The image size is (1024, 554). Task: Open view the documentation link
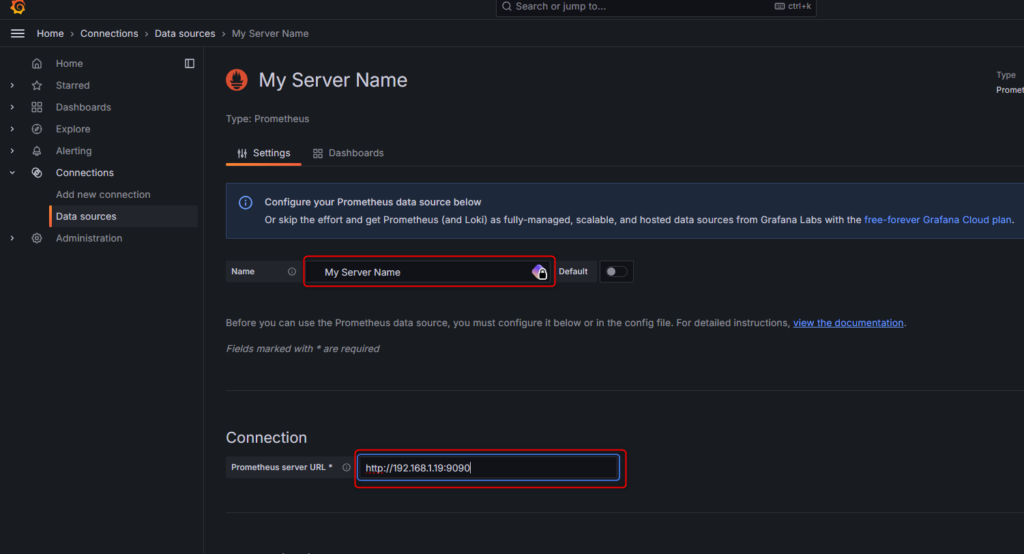(x=848, y=323)
